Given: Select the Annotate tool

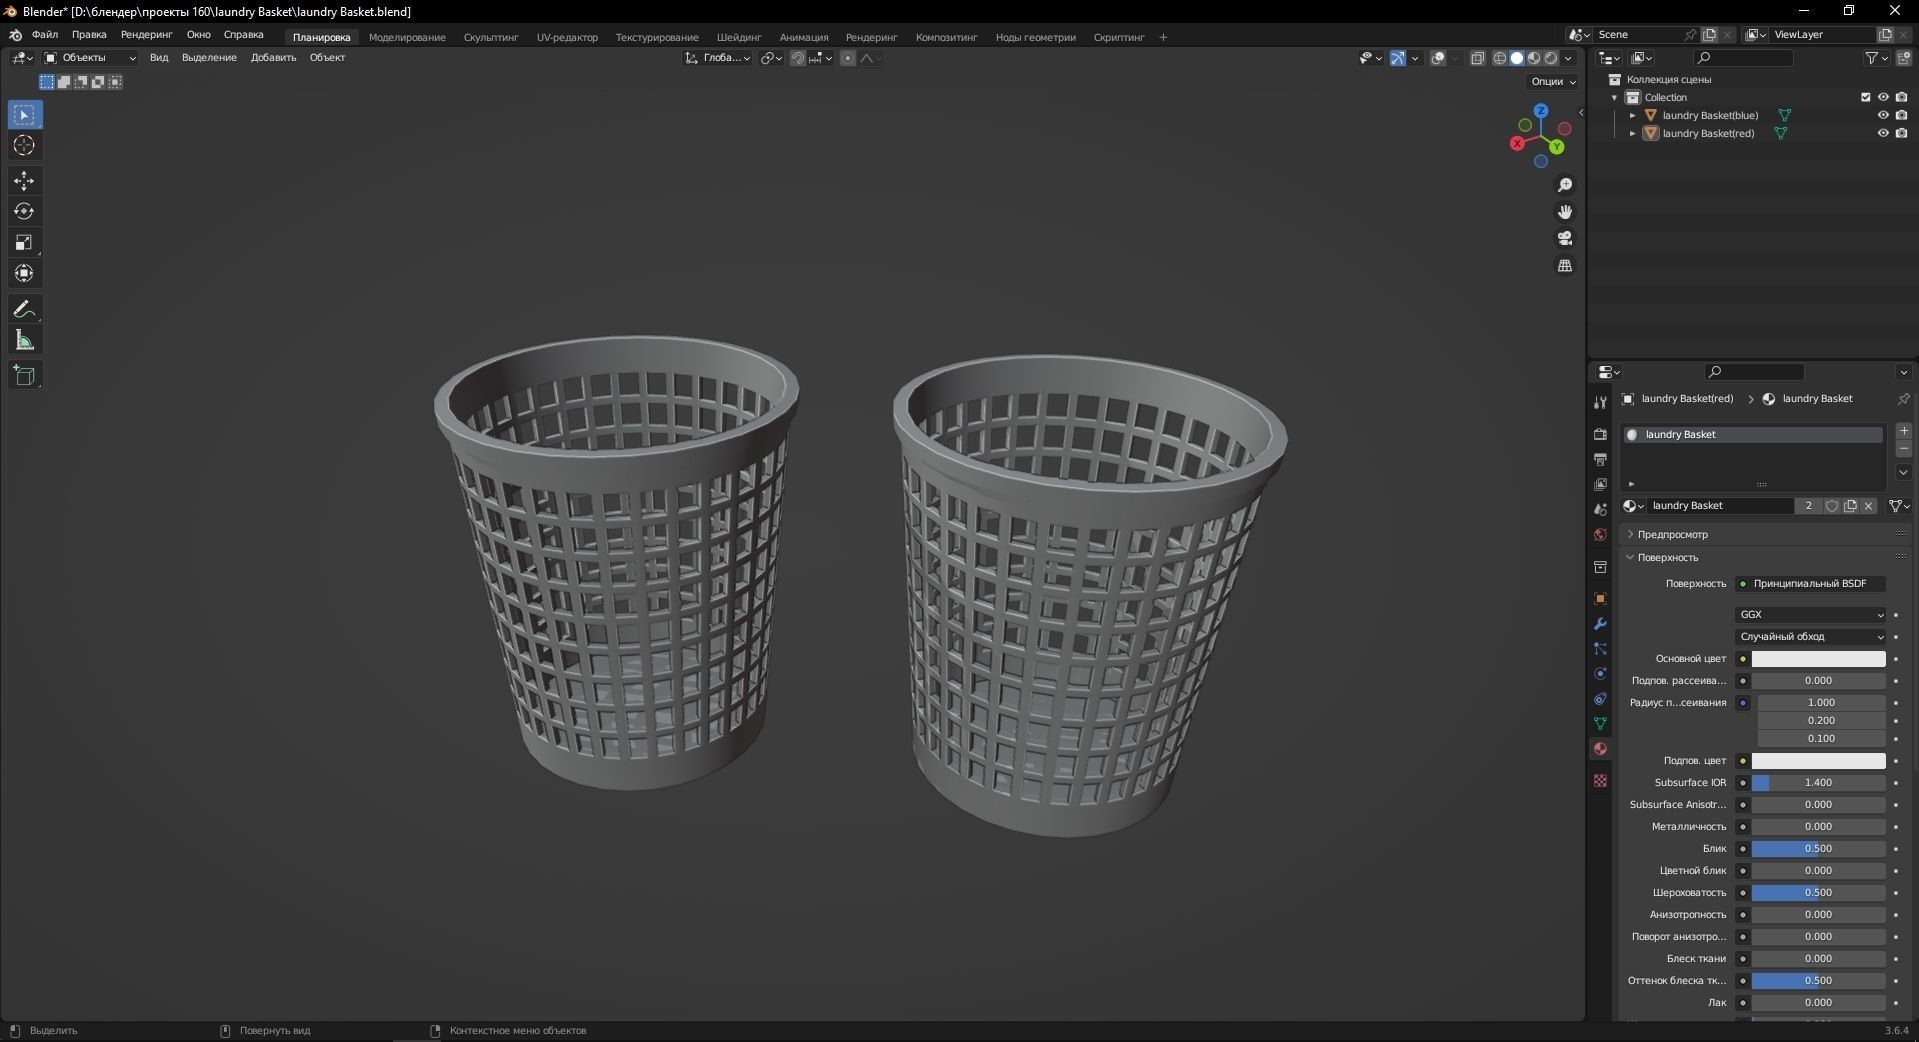Looking at the screenshot, I should [x=25, y=309].
